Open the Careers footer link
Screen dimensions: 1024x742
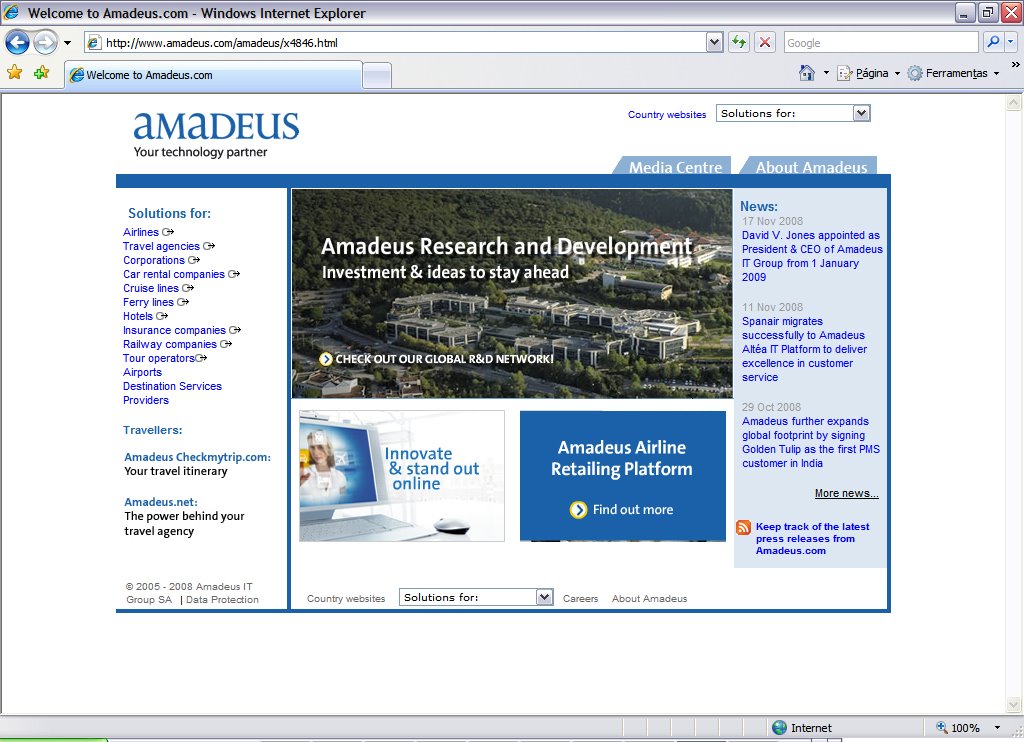581,598
